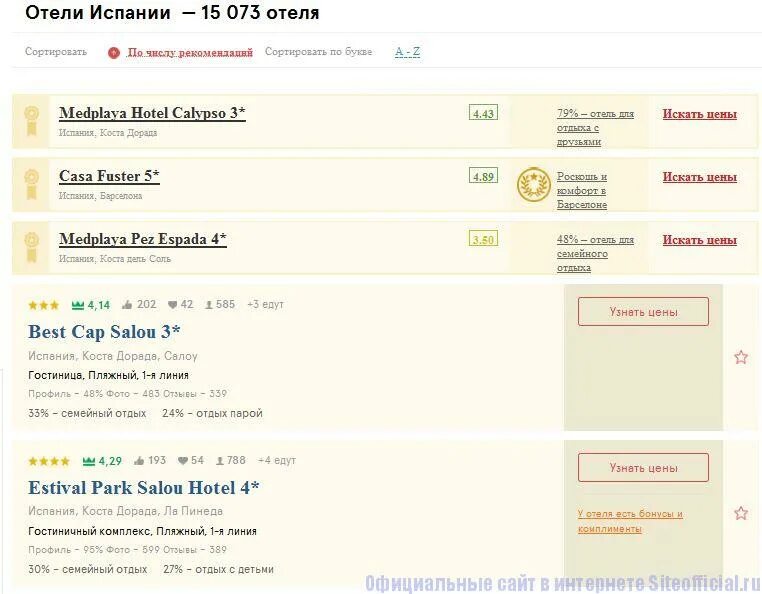The height and width of the screenshot is (594, 762).
Task: Click the four-star rating of Estival Park
Action: pos(49,461)
